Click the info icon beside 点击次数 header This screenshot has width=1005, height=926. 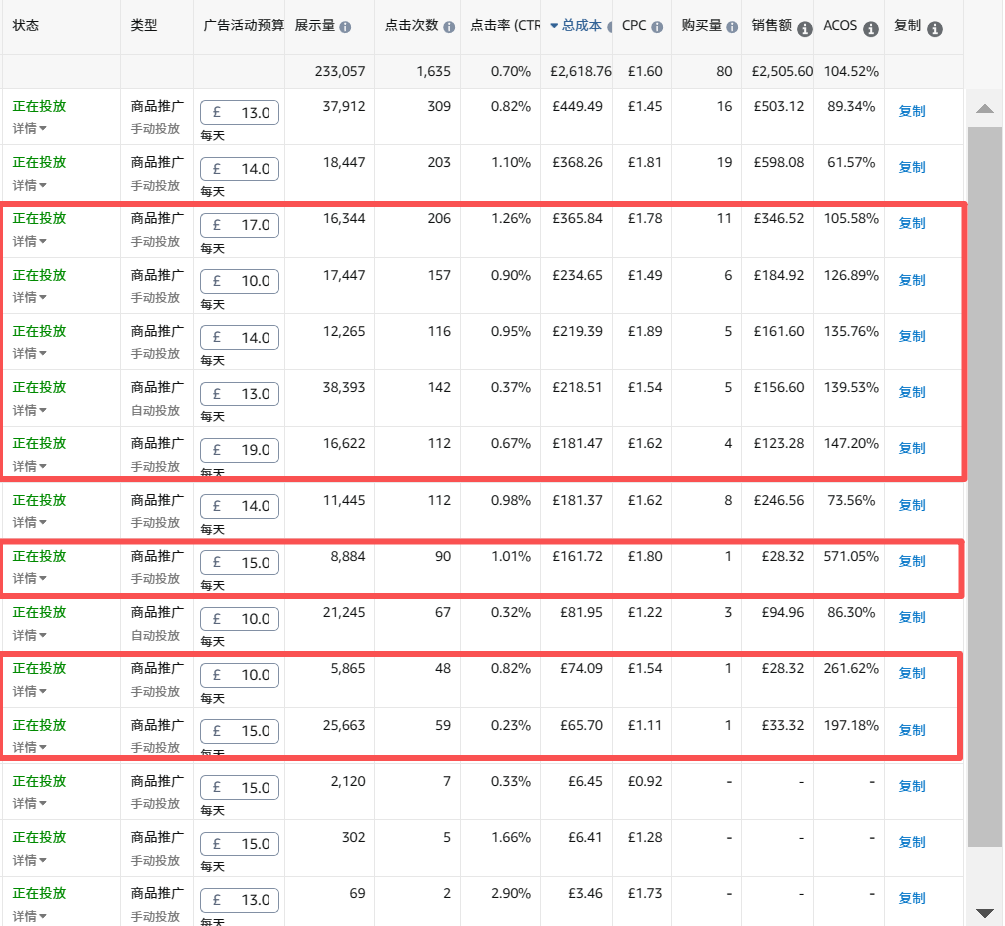click(449, 28)
